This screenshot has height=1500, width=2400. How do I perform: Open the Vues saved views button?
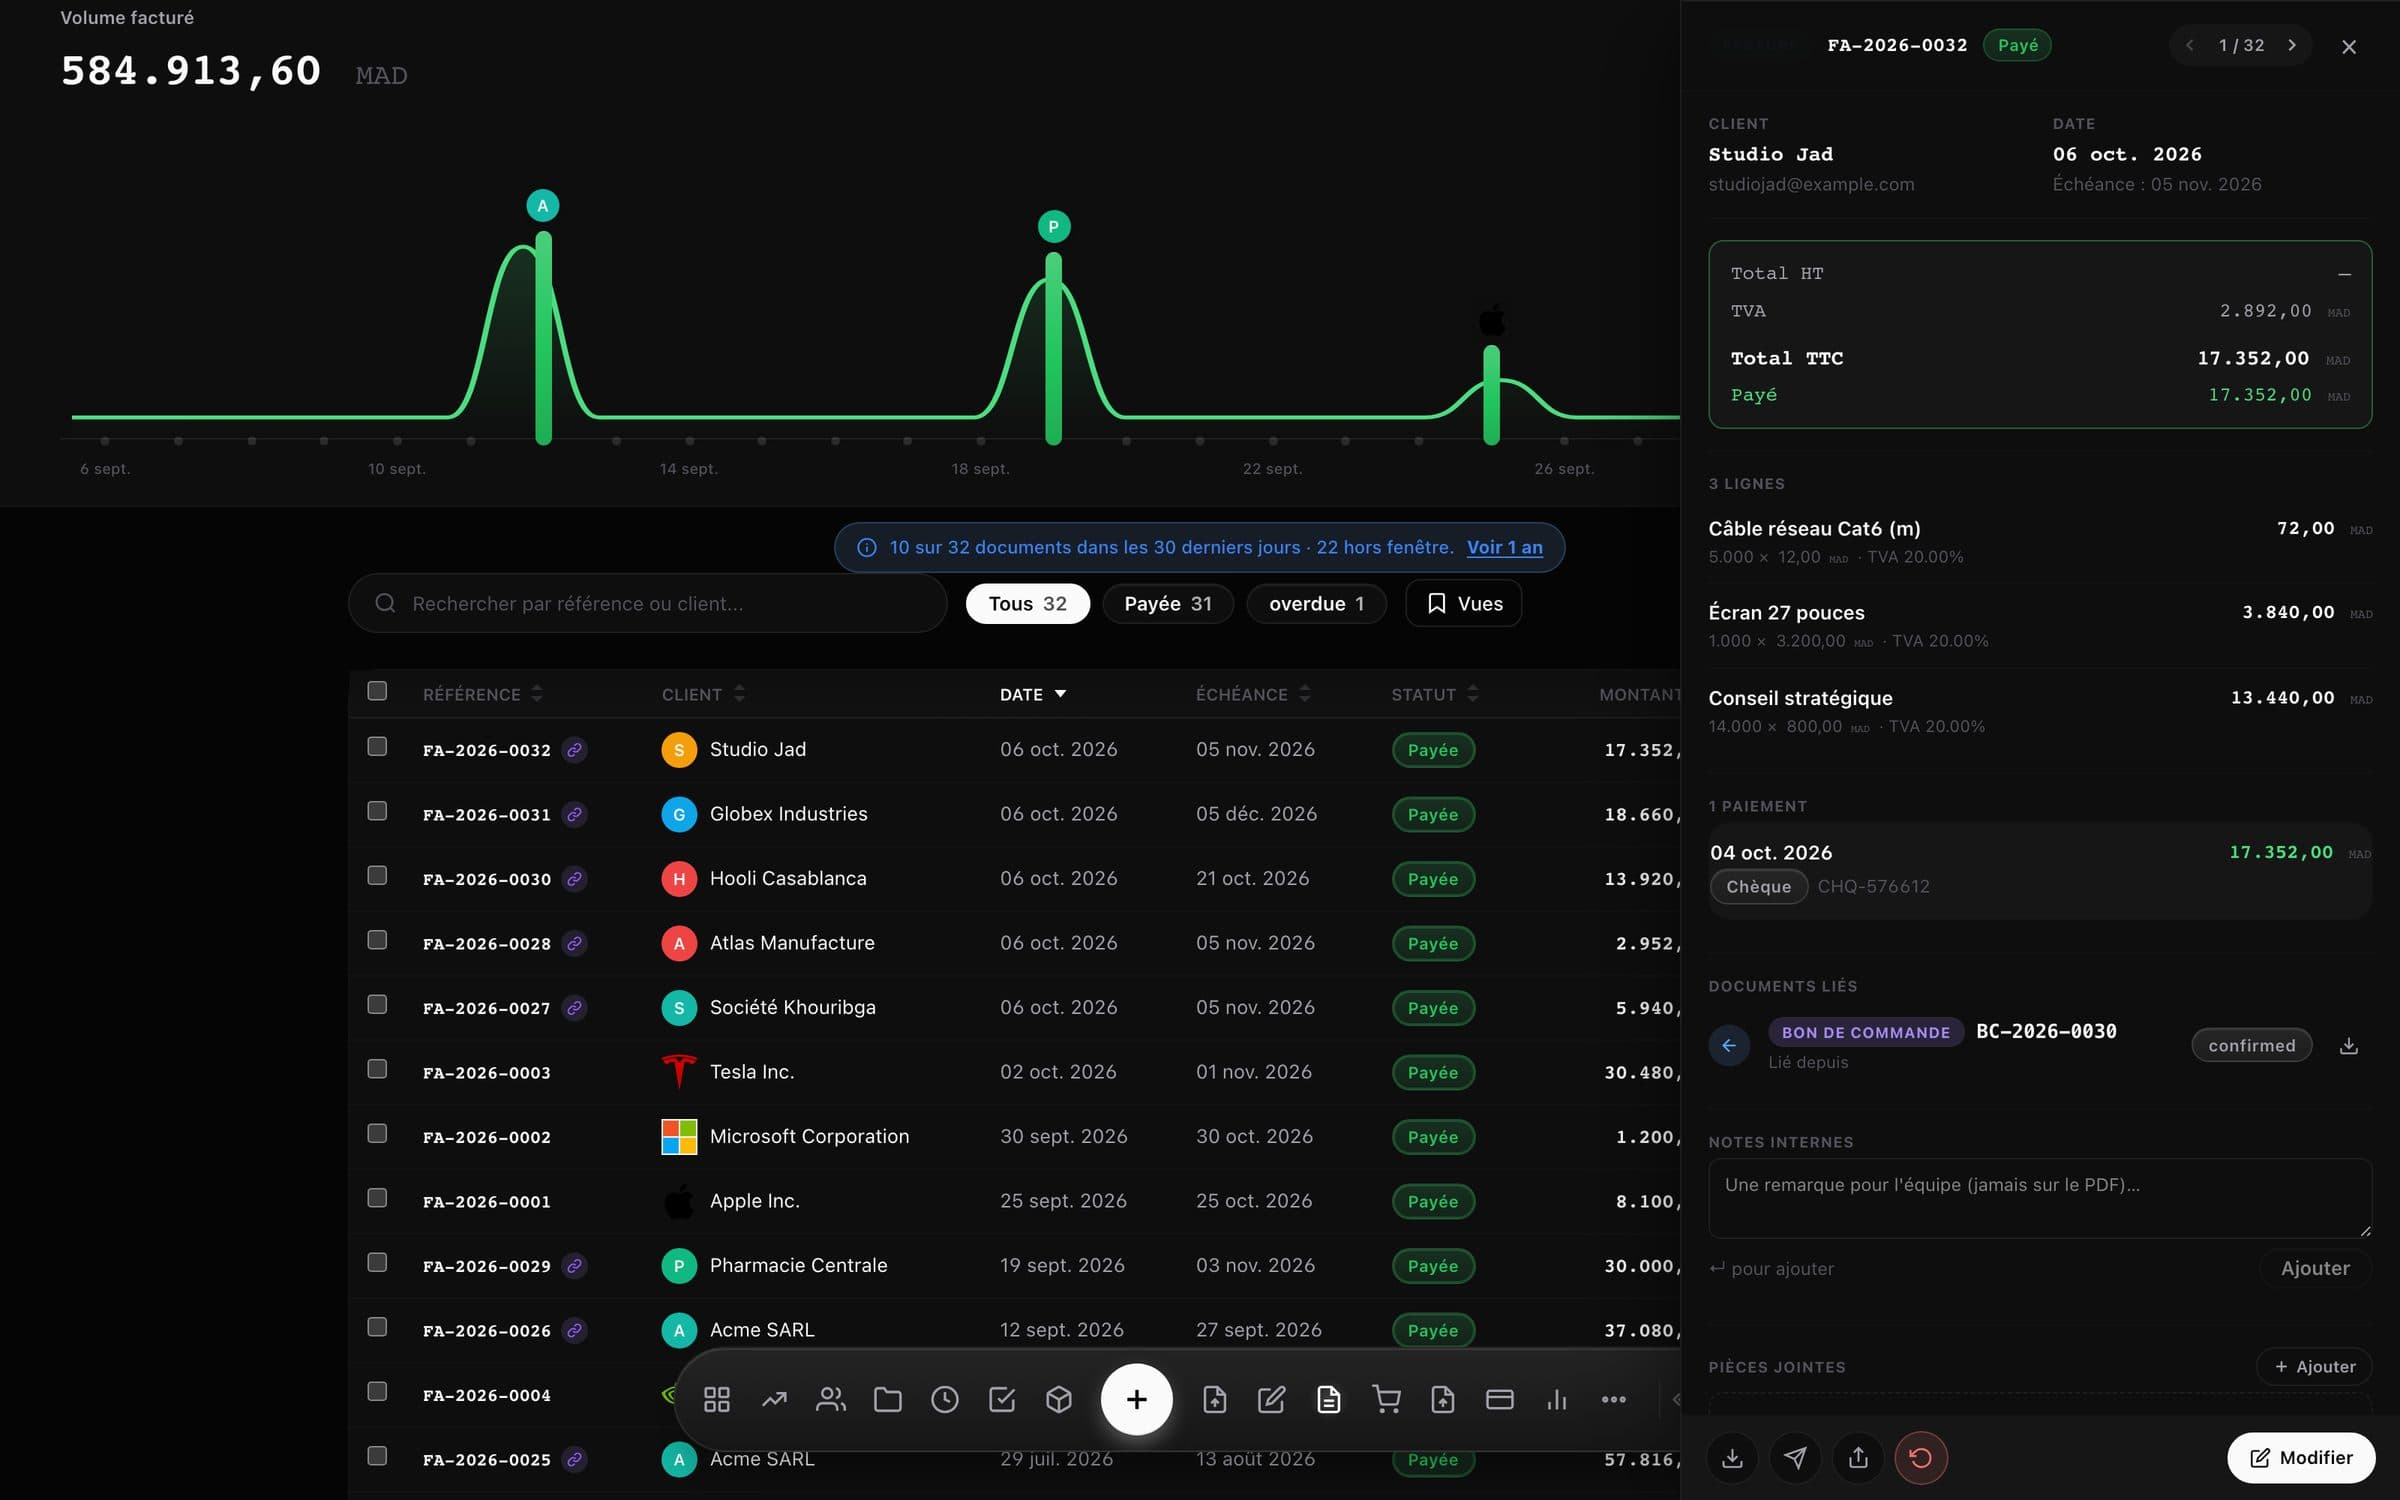point(1464,603)
